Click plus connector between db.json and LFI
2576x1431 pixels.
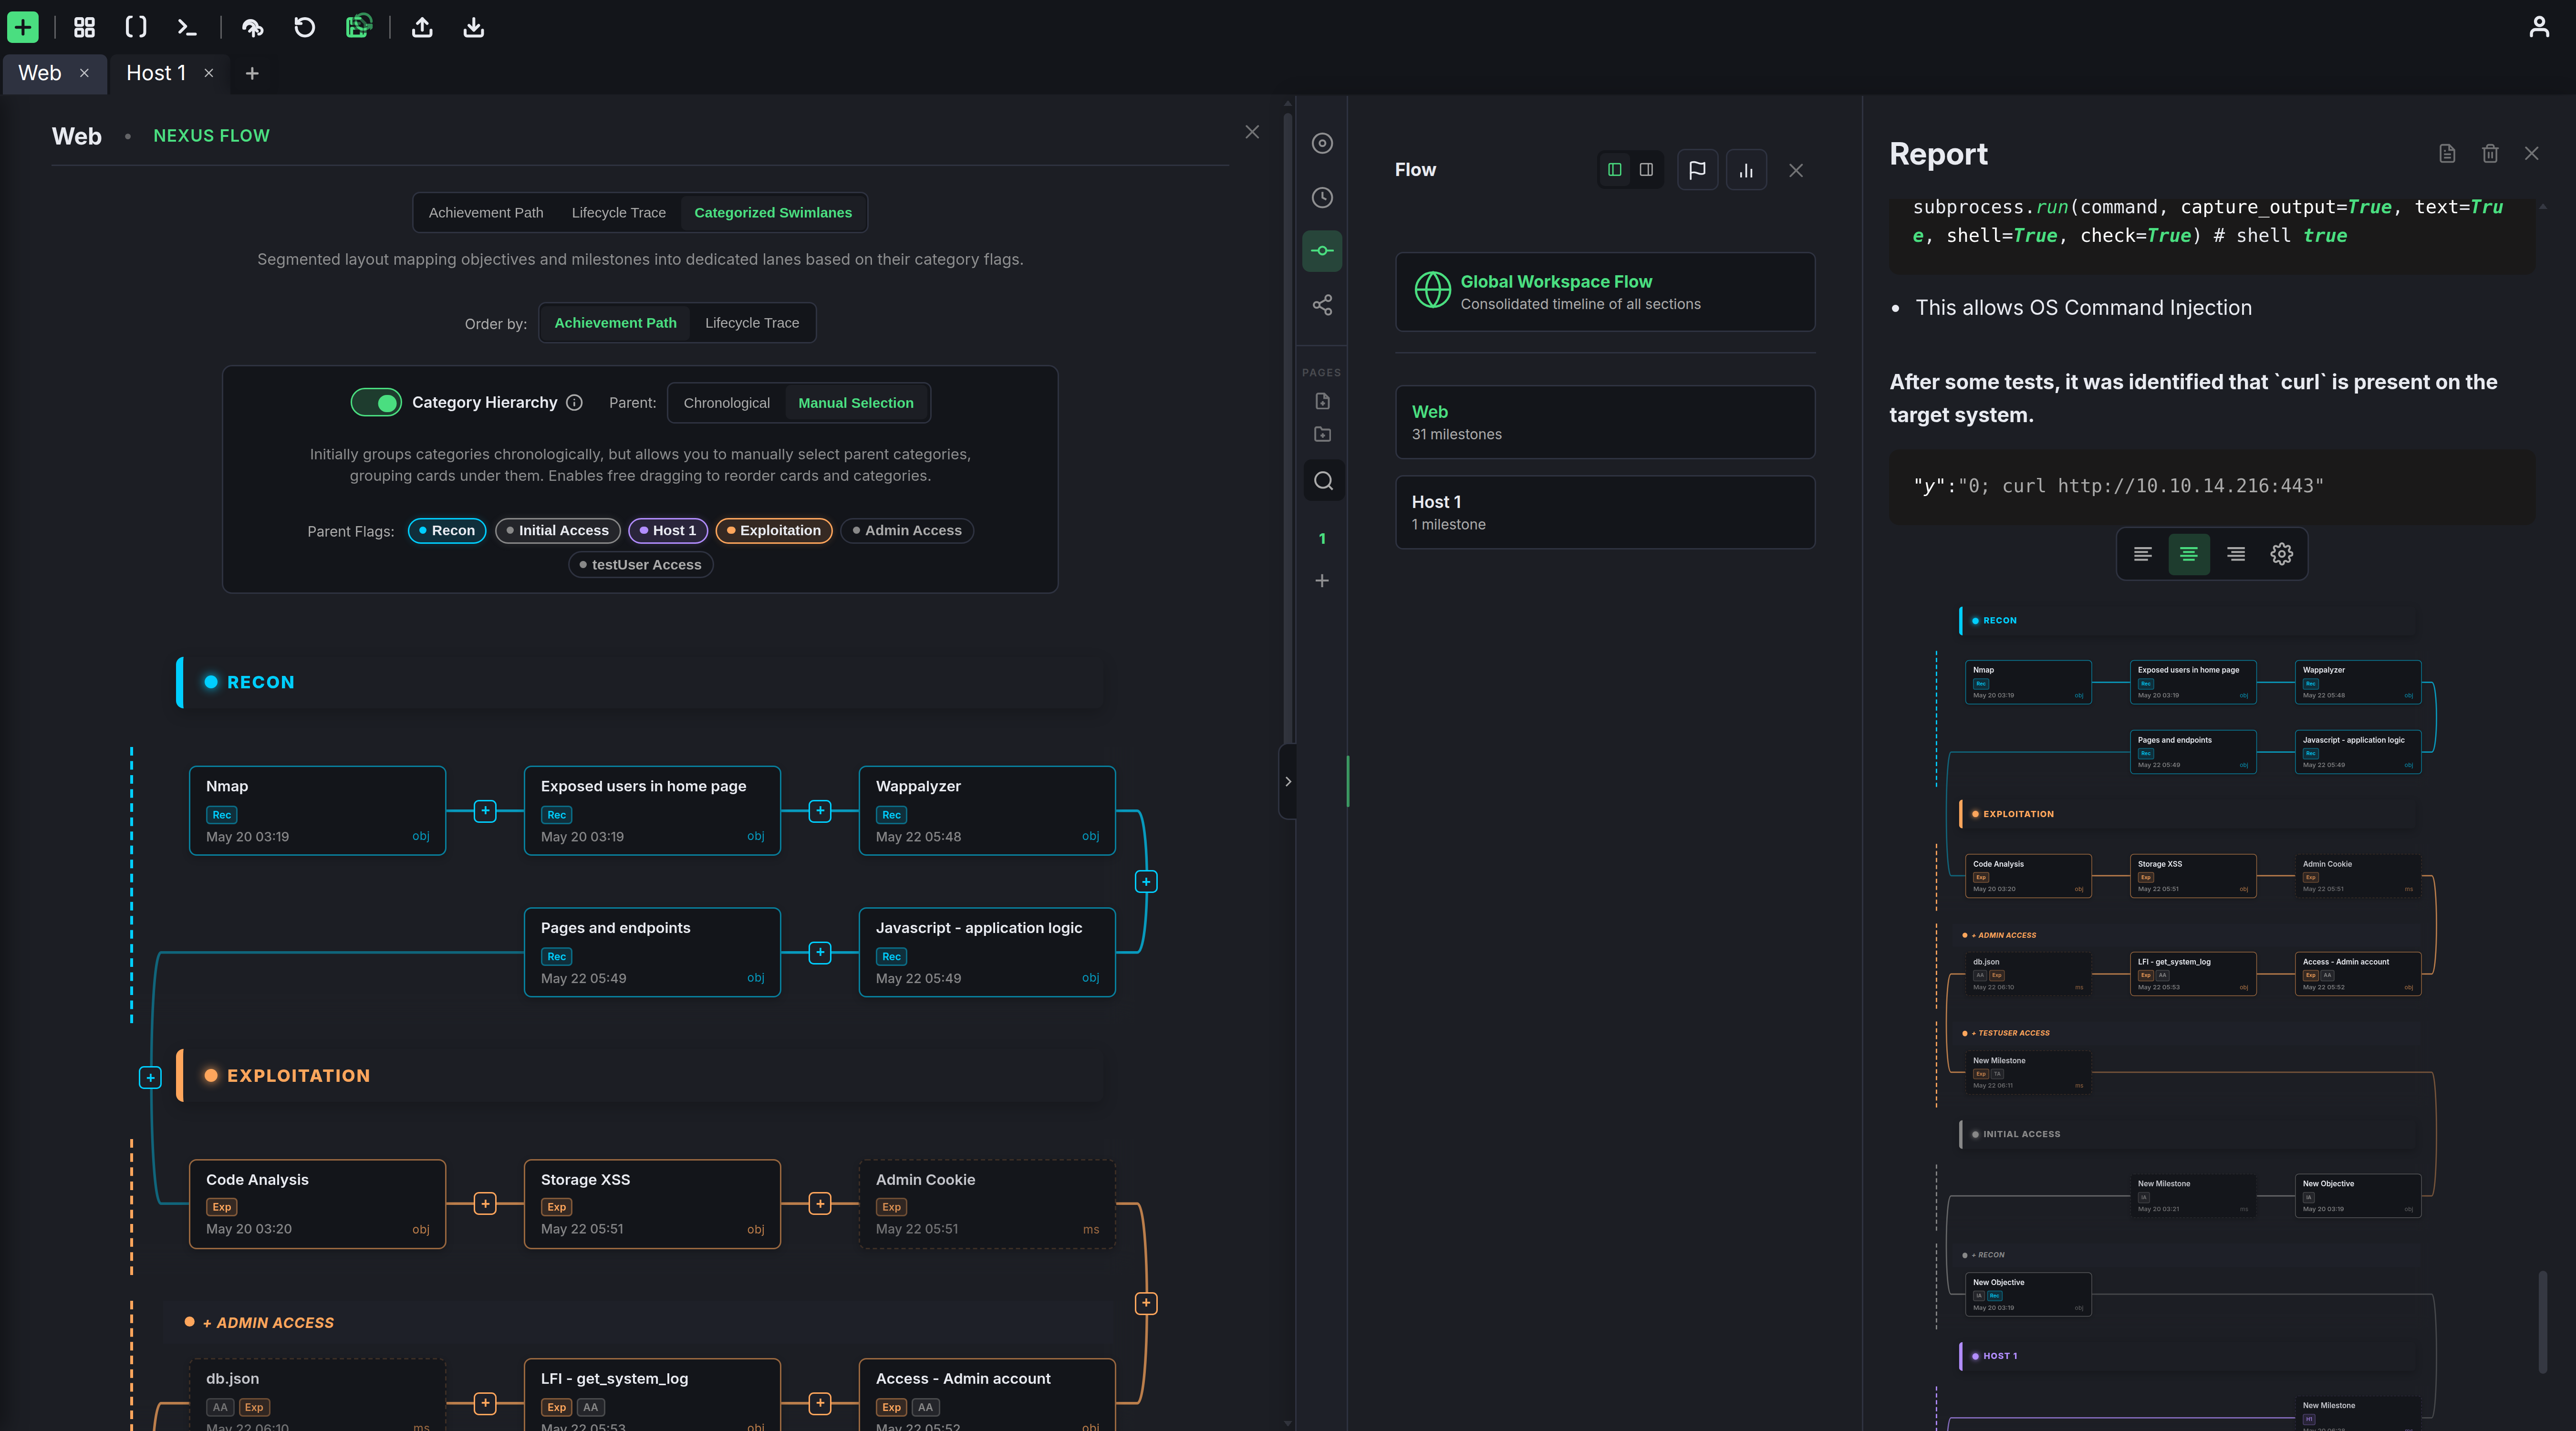[x=485, y=1404]
